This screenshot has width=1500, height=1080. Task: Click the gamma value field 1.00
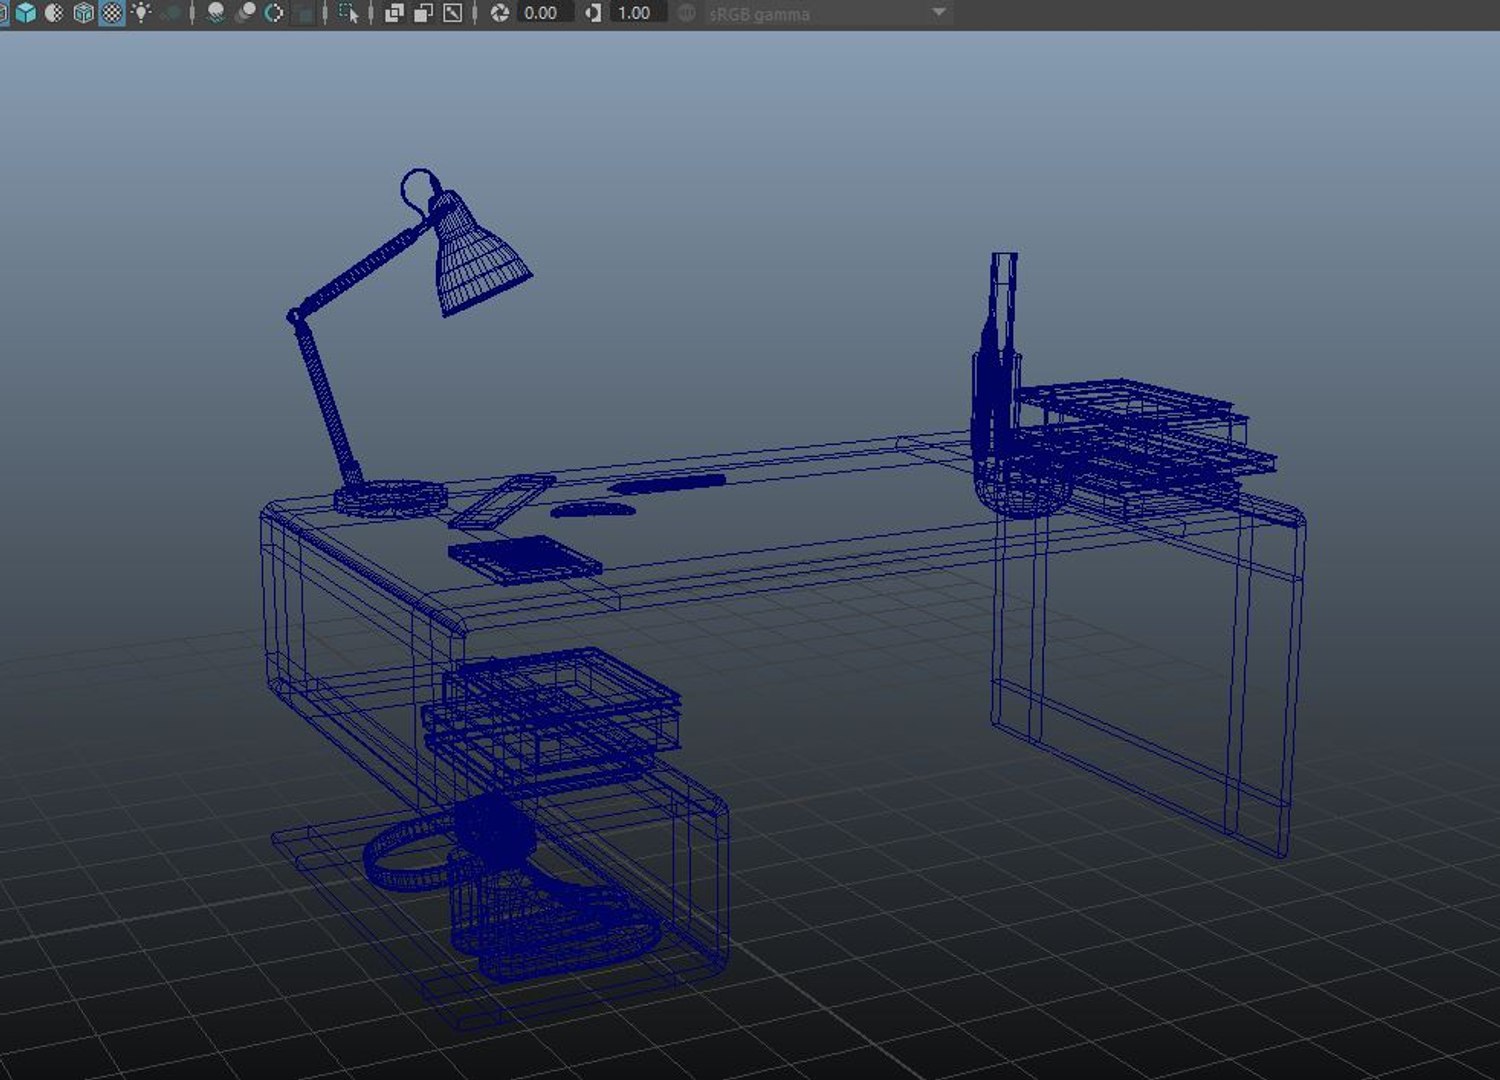tap(638, 13)
